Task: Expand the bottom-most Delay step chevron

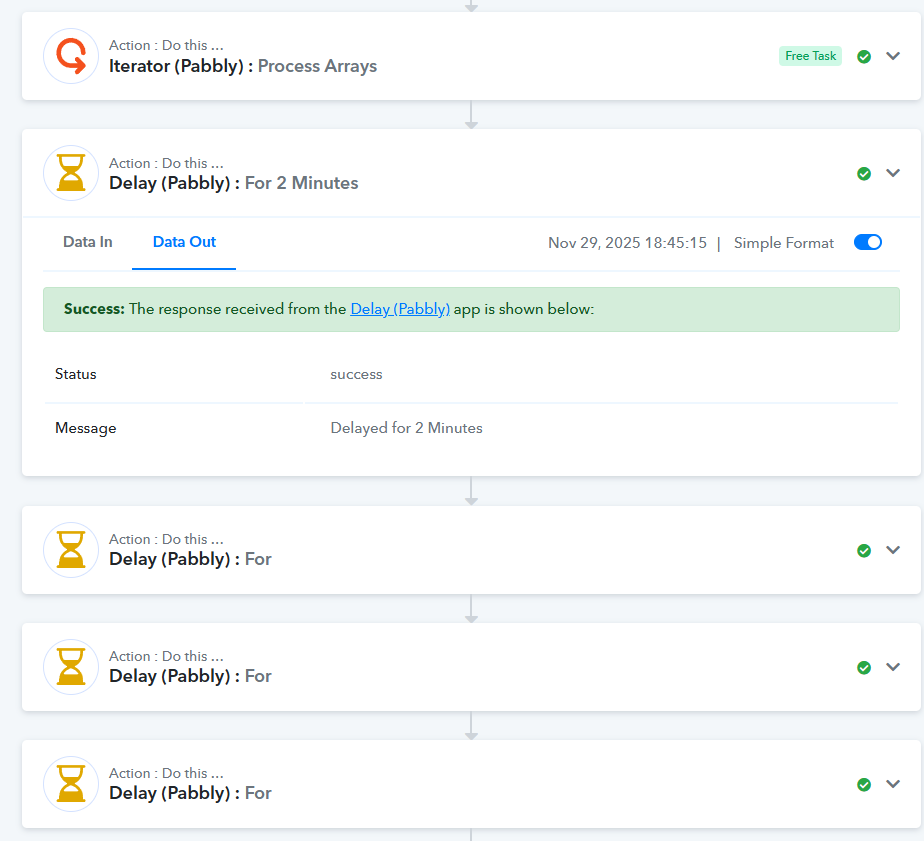Action: click(893, 784)
